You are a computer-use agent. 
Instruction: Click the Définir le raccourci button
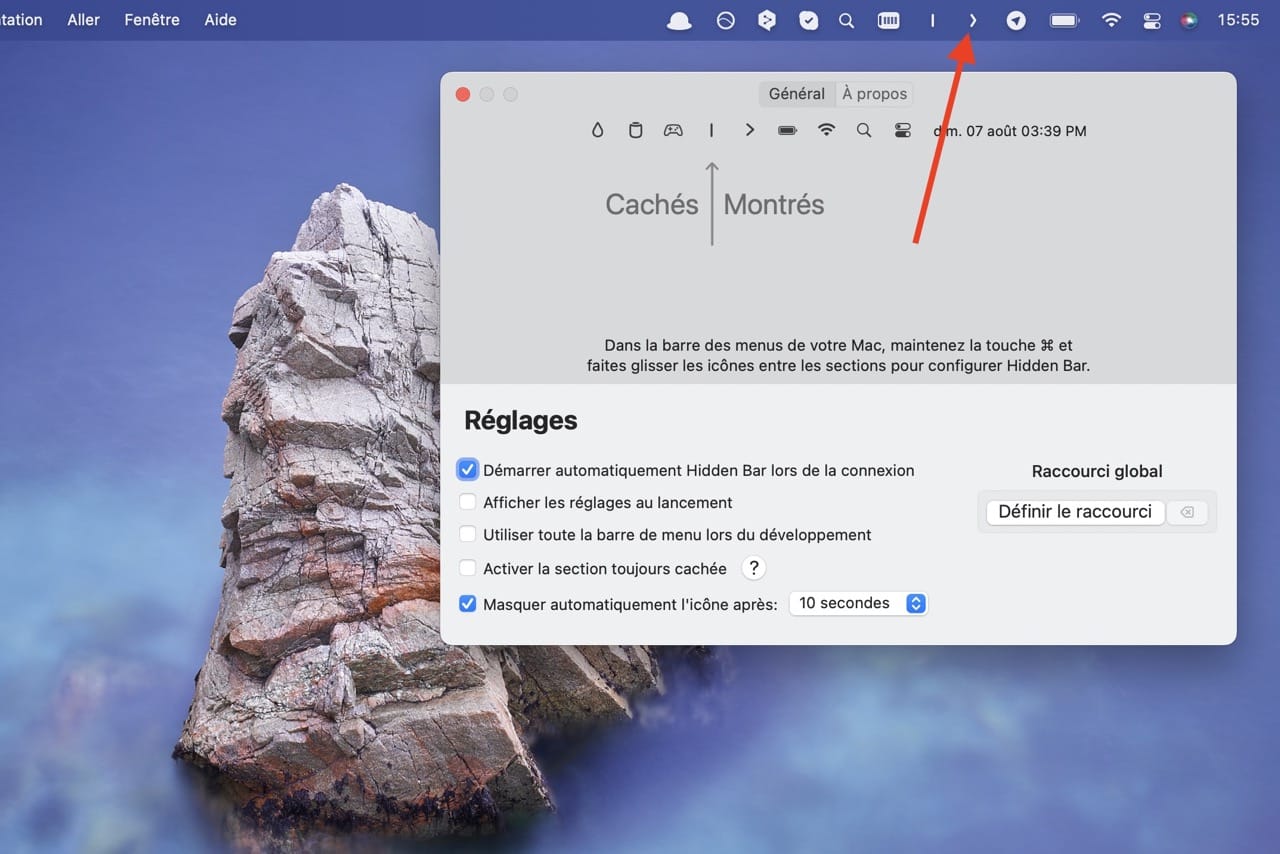1075,511
